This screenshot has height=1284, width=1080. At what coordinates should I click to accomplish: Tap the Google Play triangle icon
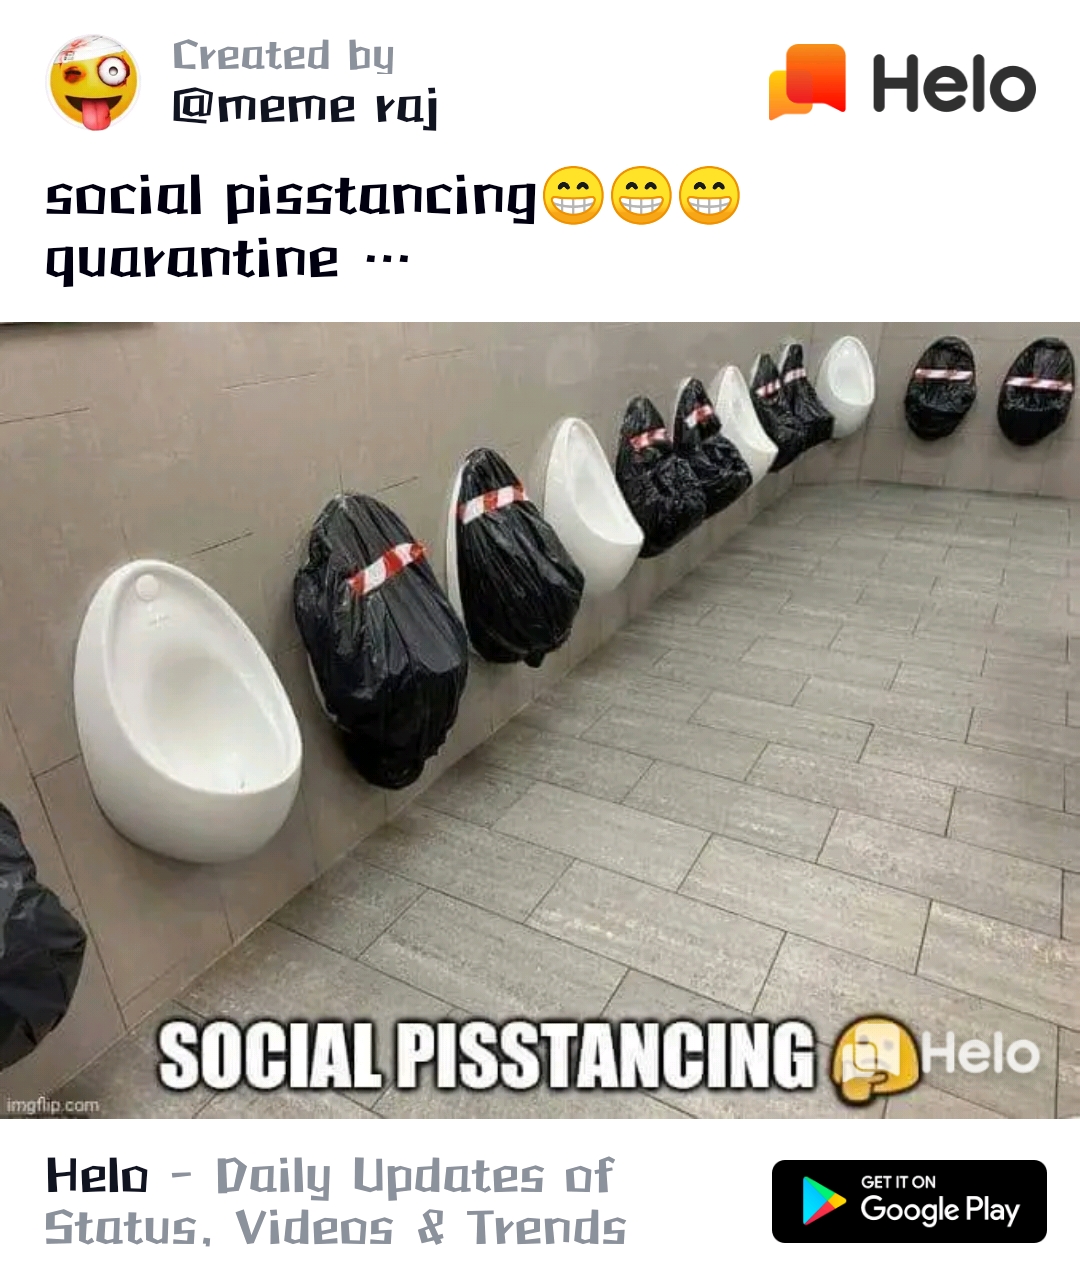[823, 1201]
